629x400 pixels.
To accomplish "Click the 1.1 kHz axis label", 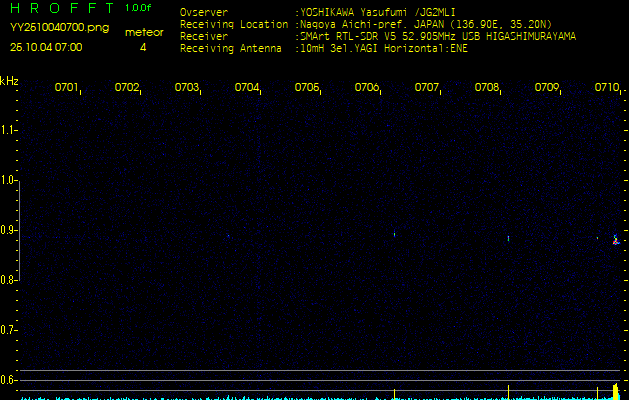I will pos(7,130).
